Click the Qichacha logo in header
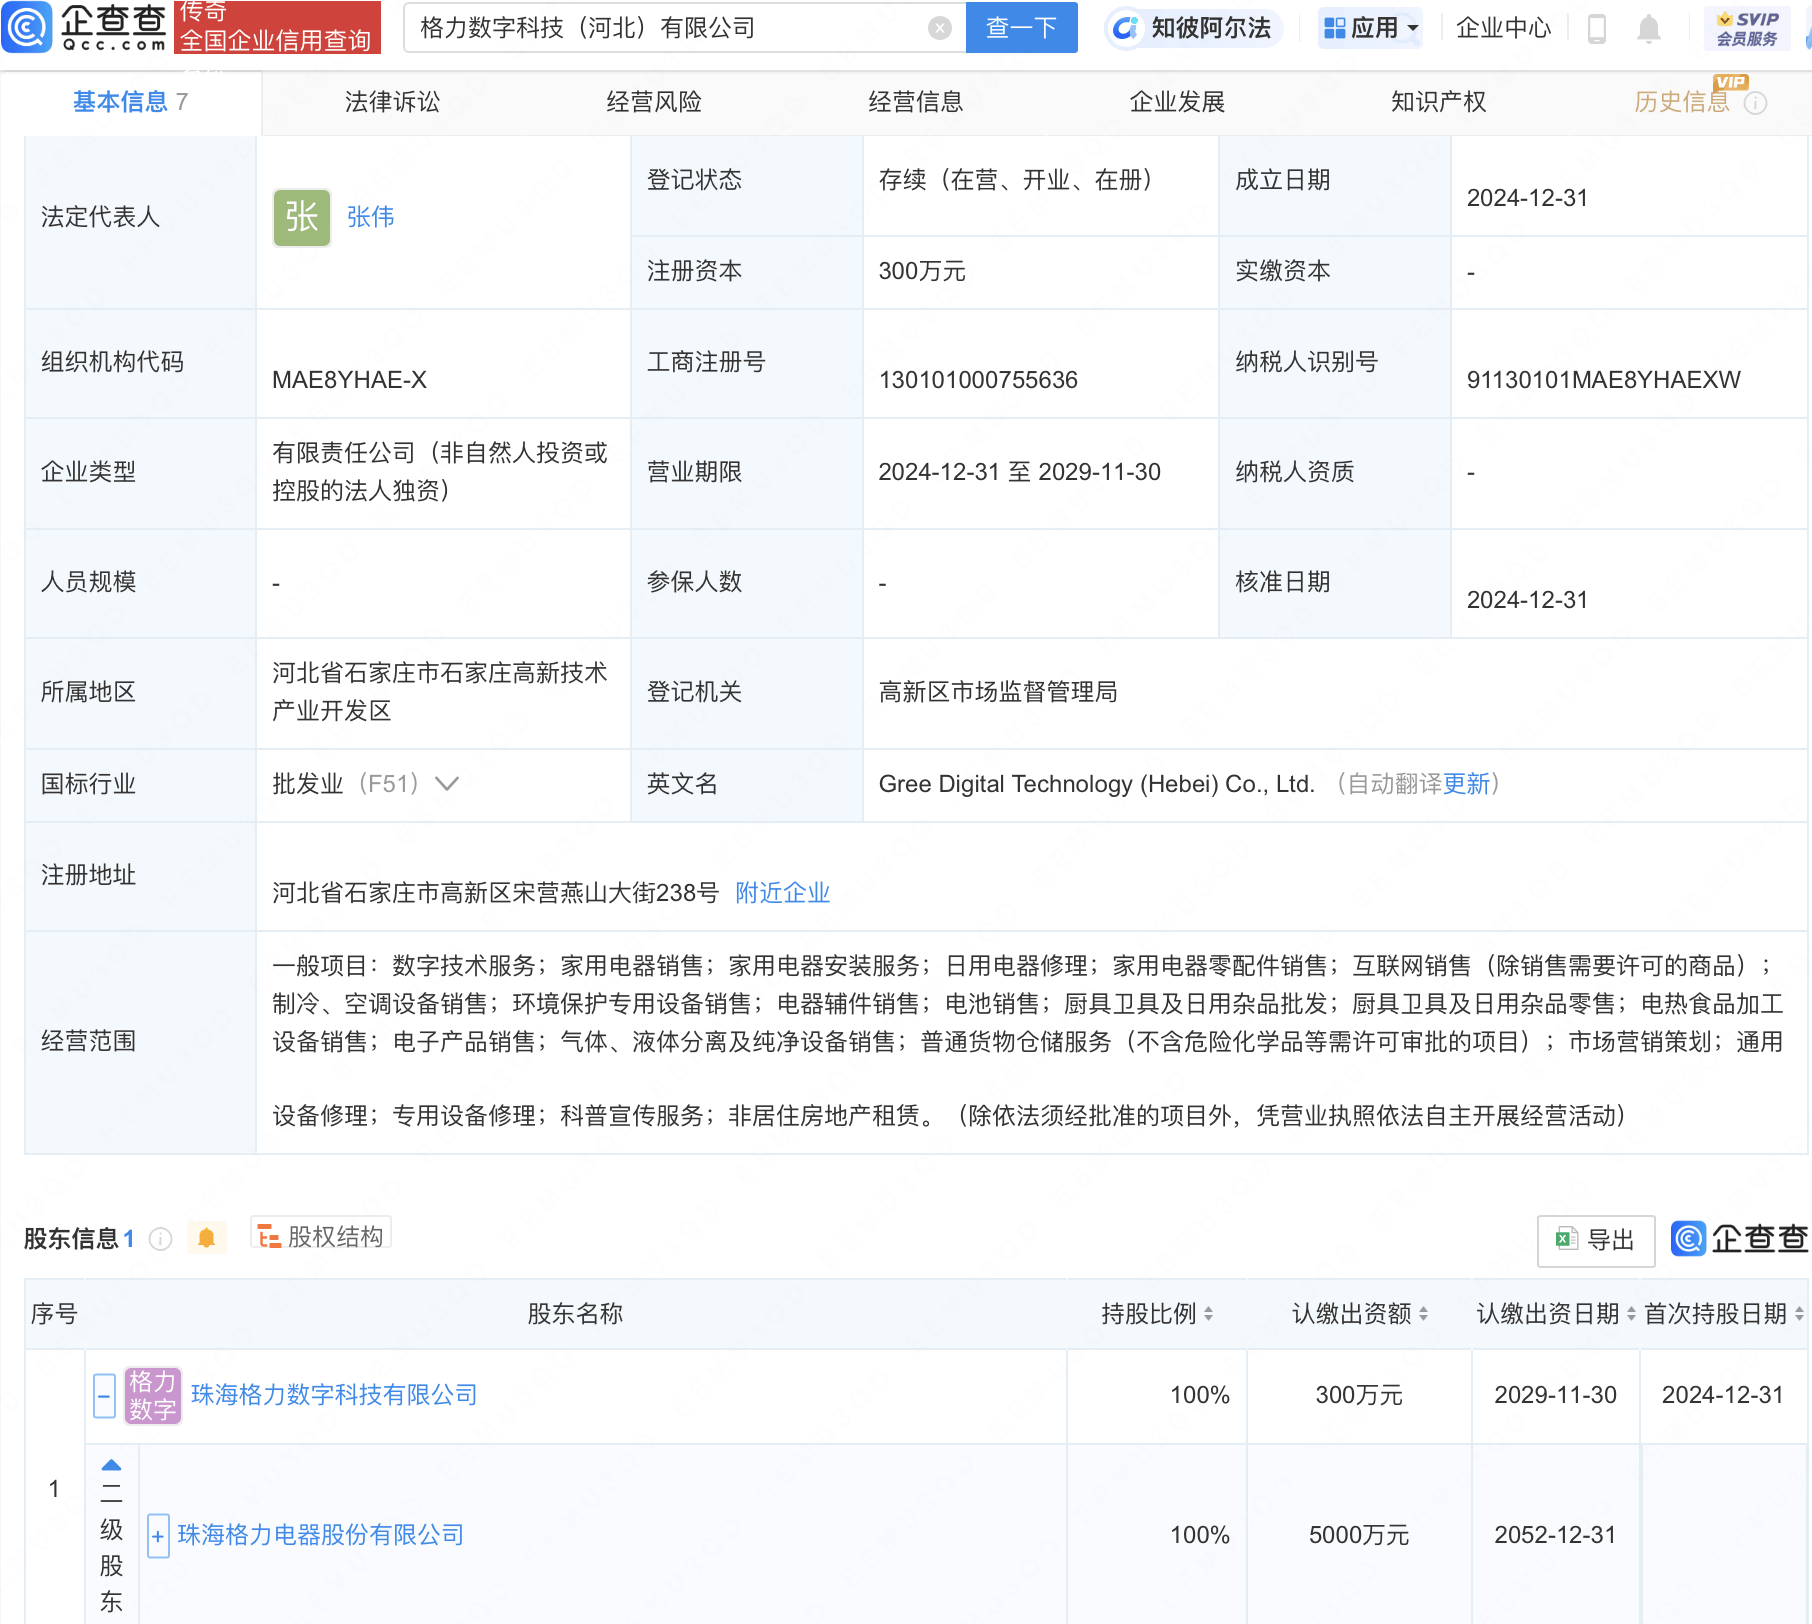 point(85,27)
